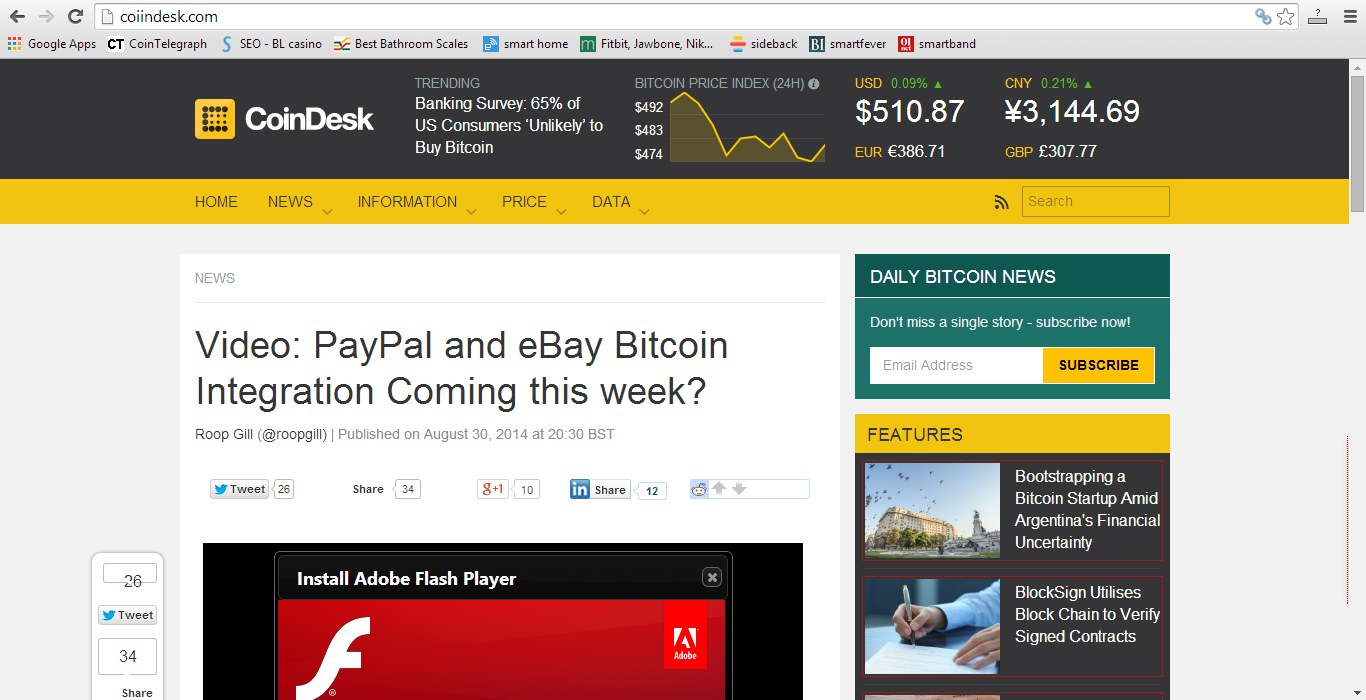The height and width of the screenshot is (700, 1366).
Task: Open the BlockSign signing contract thumbnail
Action: [x=932, y=626]
